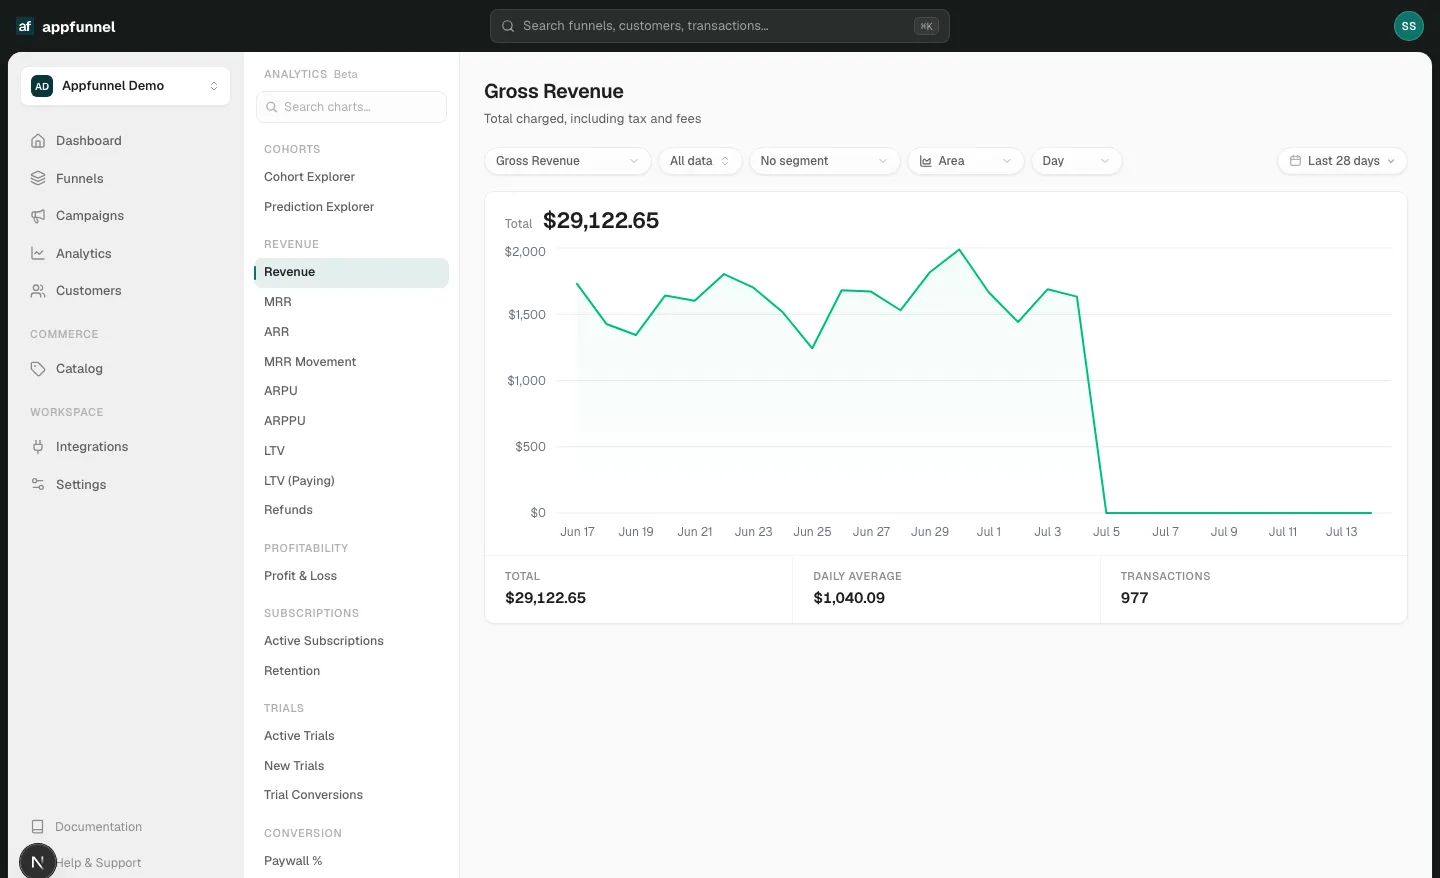Open the Dashboard home icon
This screenshot has width=1440, height=878.
click(x=38, y=141)
